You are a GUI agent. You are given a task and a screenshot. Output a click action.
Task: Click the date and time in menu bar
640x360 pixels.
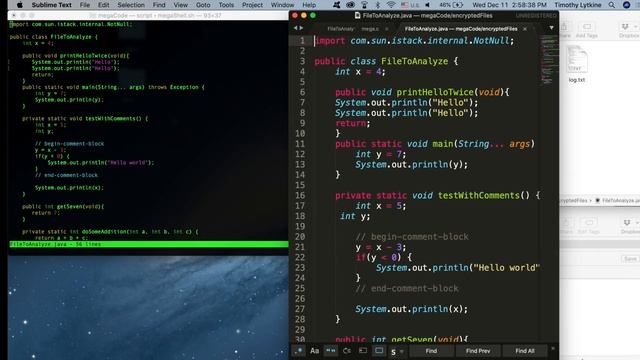509,5
